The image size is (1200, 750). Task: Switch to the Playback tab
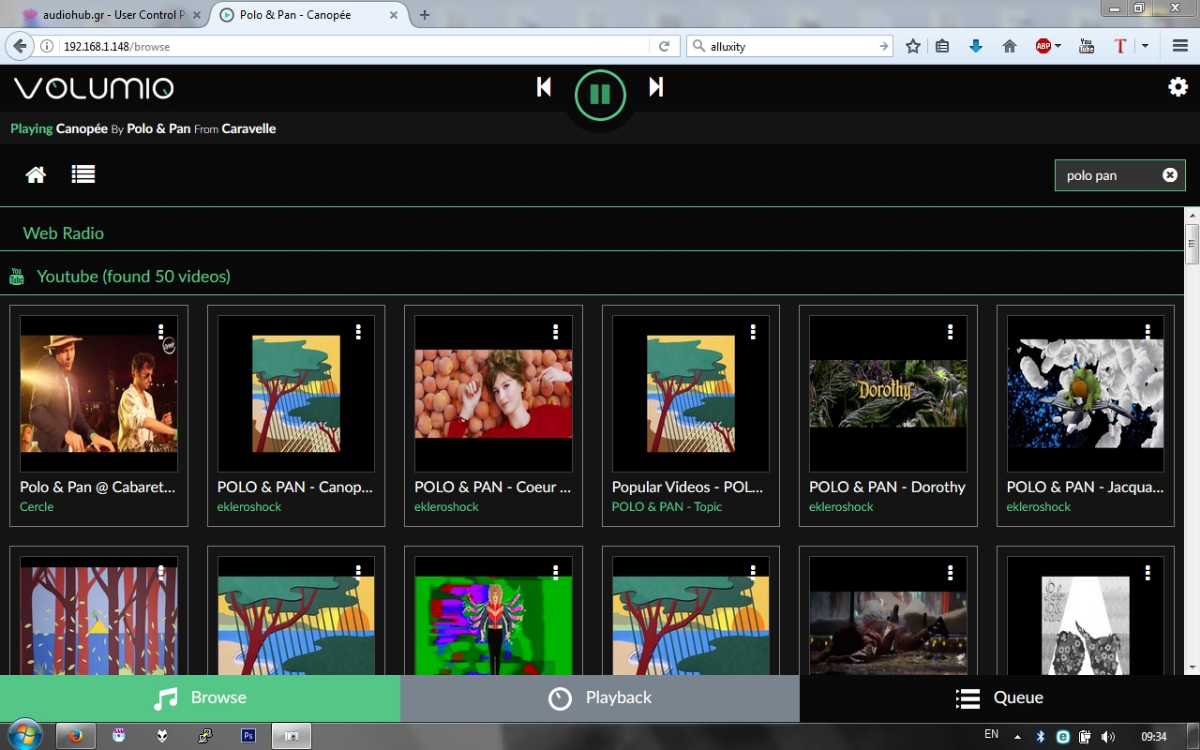[x=599, y=697]
